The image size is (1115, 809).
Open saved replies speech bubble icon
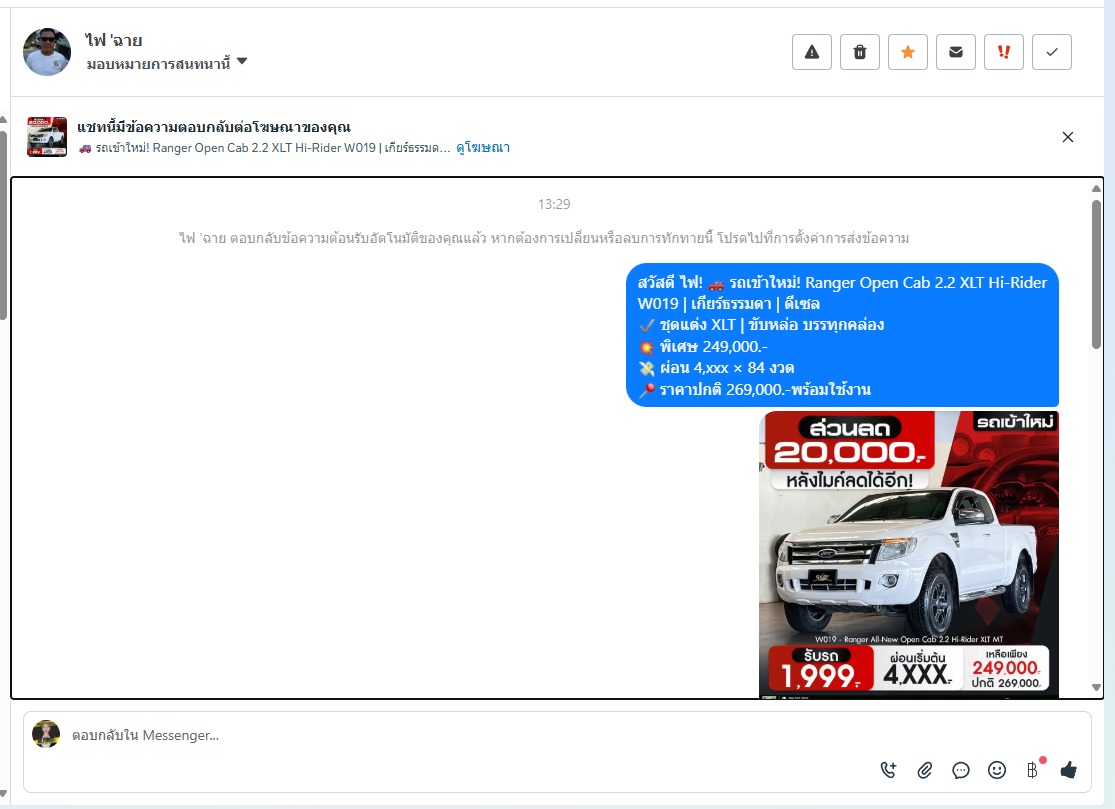click(961, 770)
